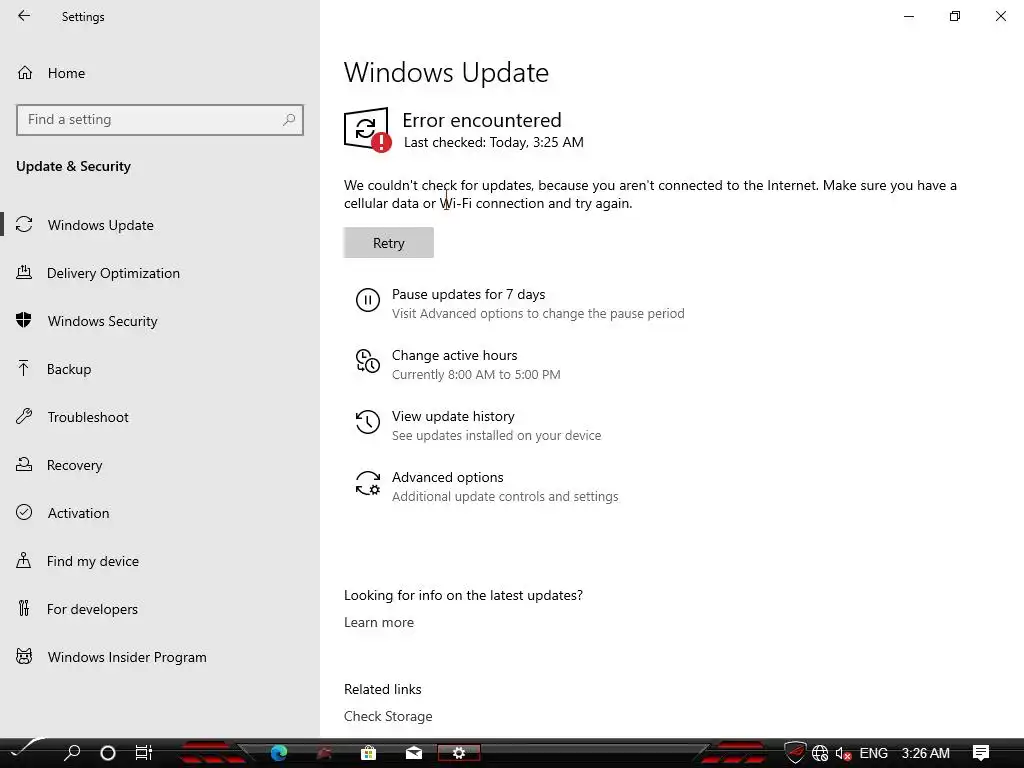The image size is (1024, 768).
Task: Click the muted volume tray icon
Action: [843, 753]
